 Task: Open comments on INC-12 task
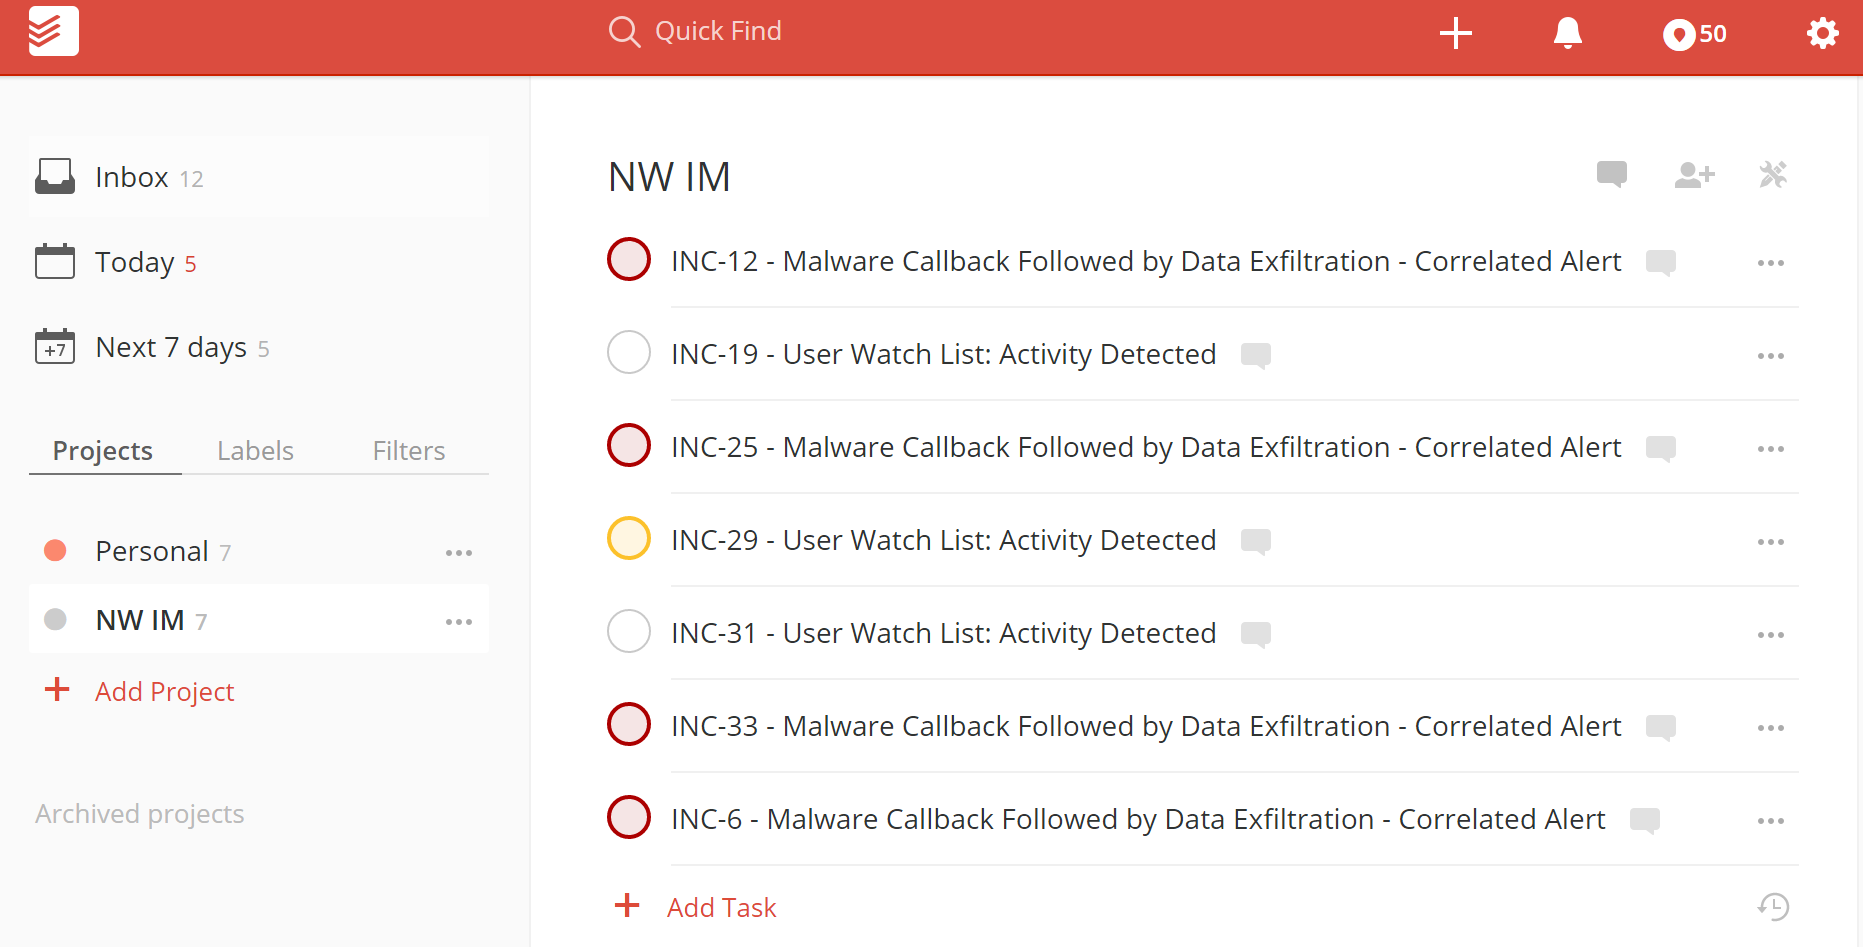pyautogui.click(x=1660, y=263)
